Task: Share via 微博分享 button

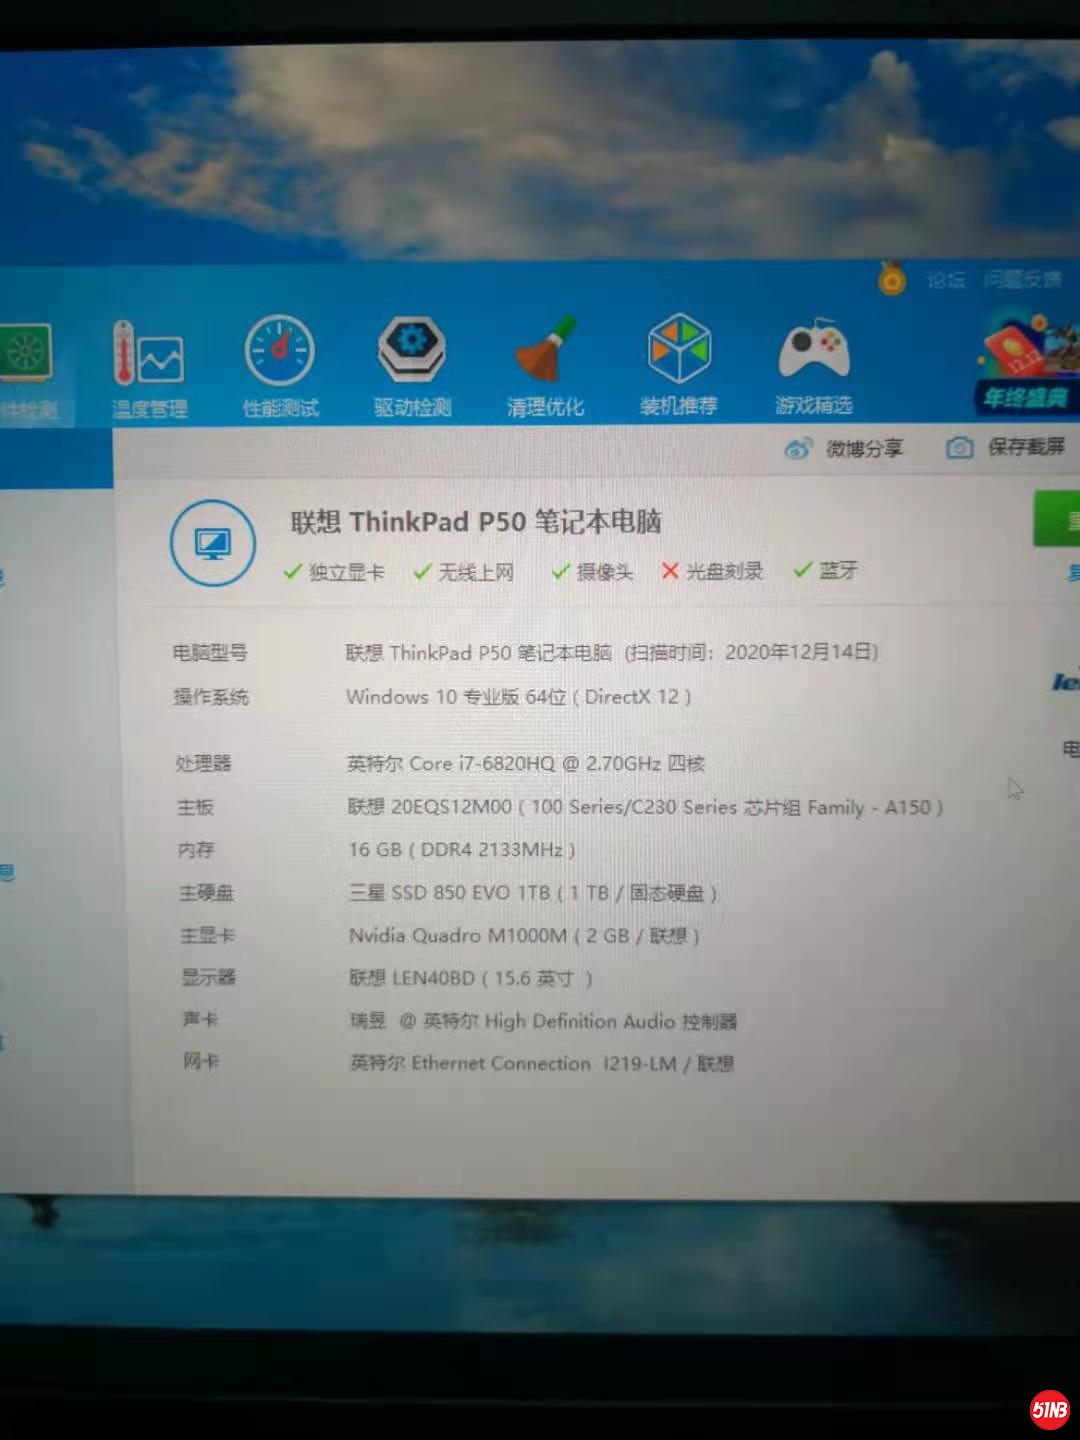Action: 844,449
